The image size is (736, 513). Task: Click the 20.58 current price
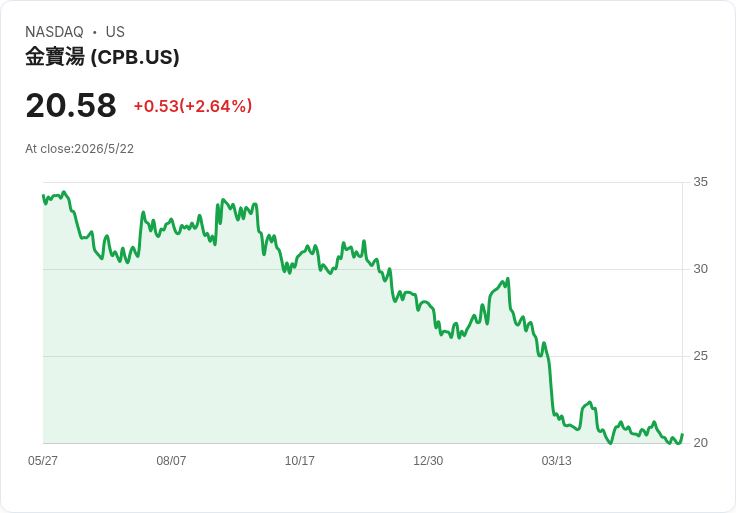tap(71, 105)
